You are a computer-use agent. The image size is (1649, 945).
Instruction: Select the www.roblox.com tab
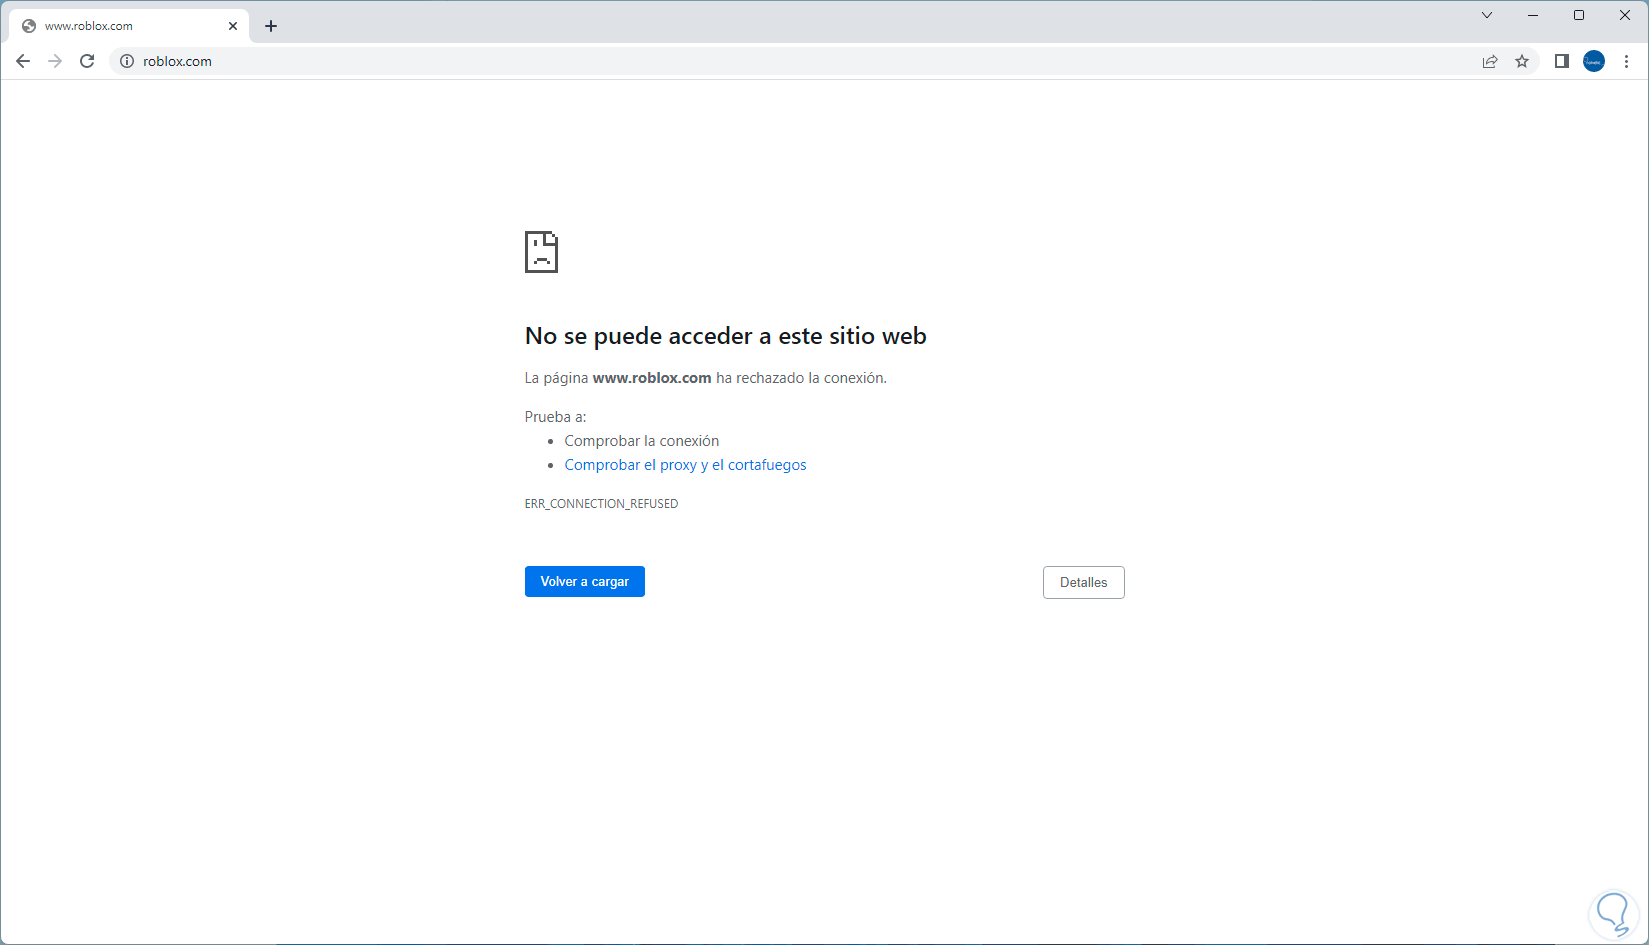[x=130, y=26]
